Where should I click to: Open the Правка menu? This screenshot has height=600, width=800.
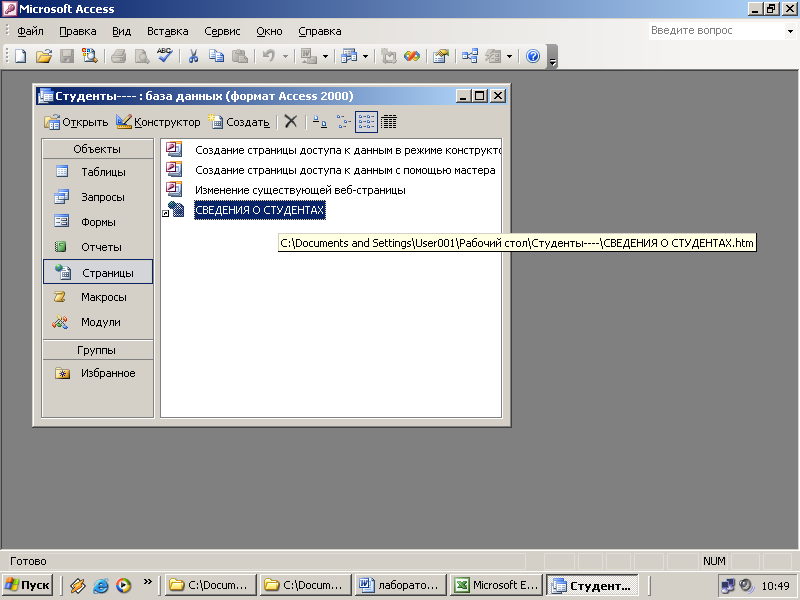(78, 31)
